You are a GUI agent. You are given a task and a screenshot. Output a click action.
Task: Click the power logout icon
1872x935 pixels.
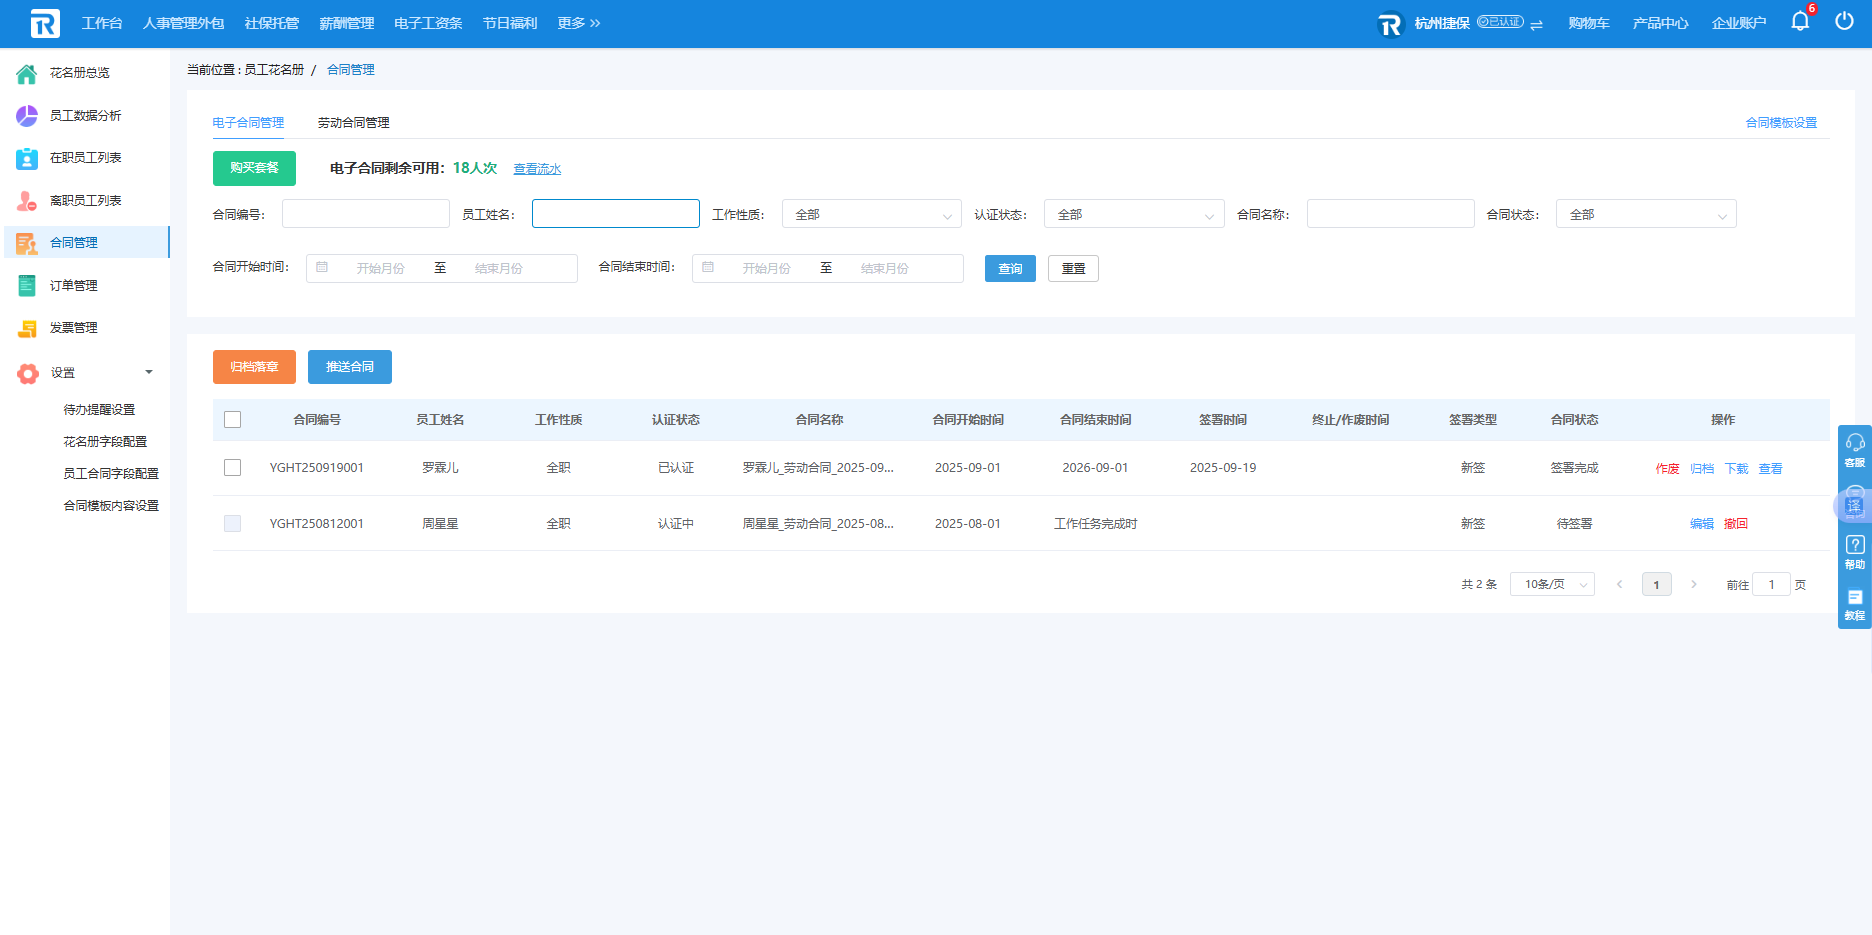1844,22
